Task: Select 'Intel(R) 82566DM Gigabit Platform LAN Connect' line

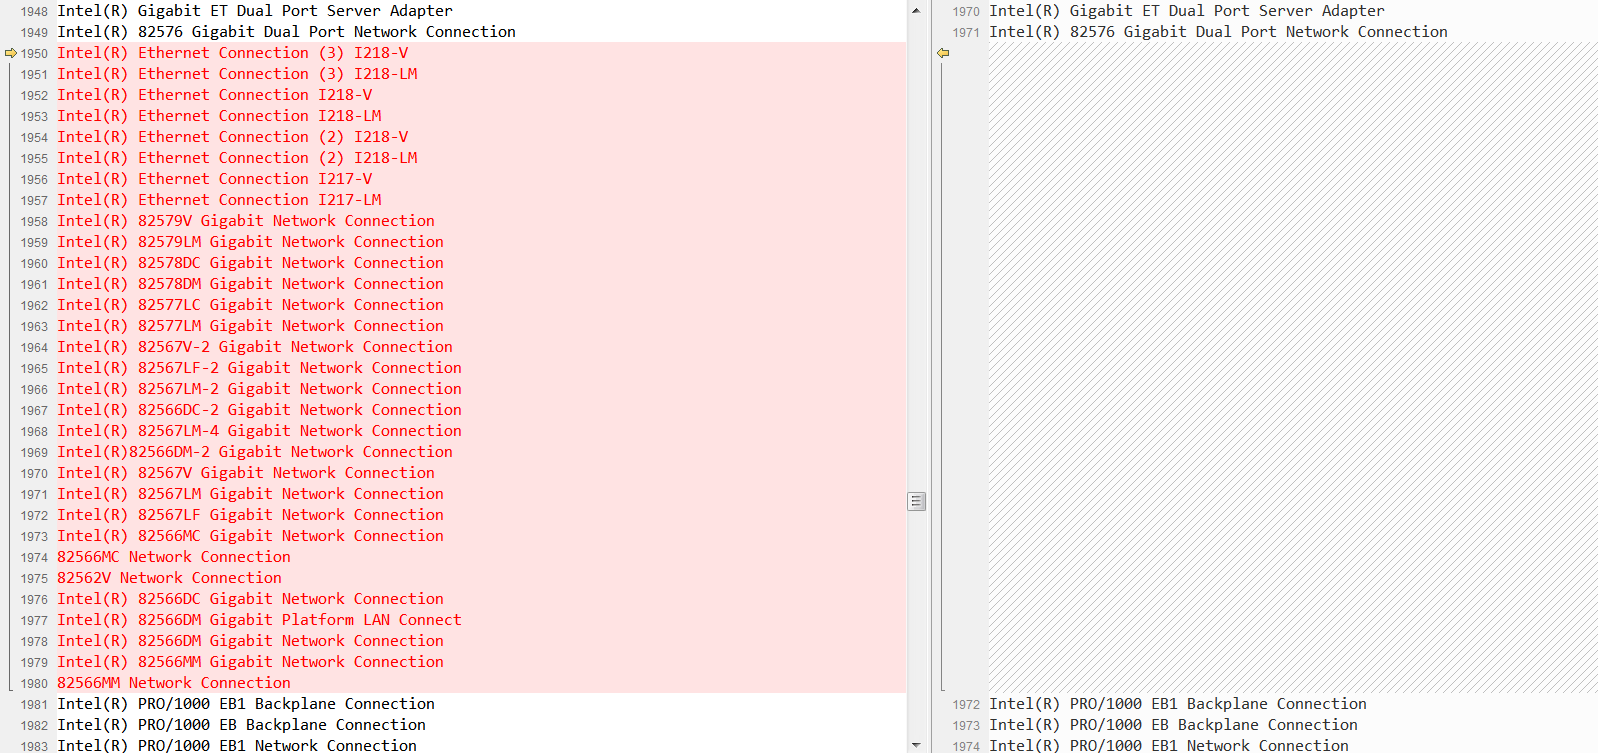Action: point(259,620)
